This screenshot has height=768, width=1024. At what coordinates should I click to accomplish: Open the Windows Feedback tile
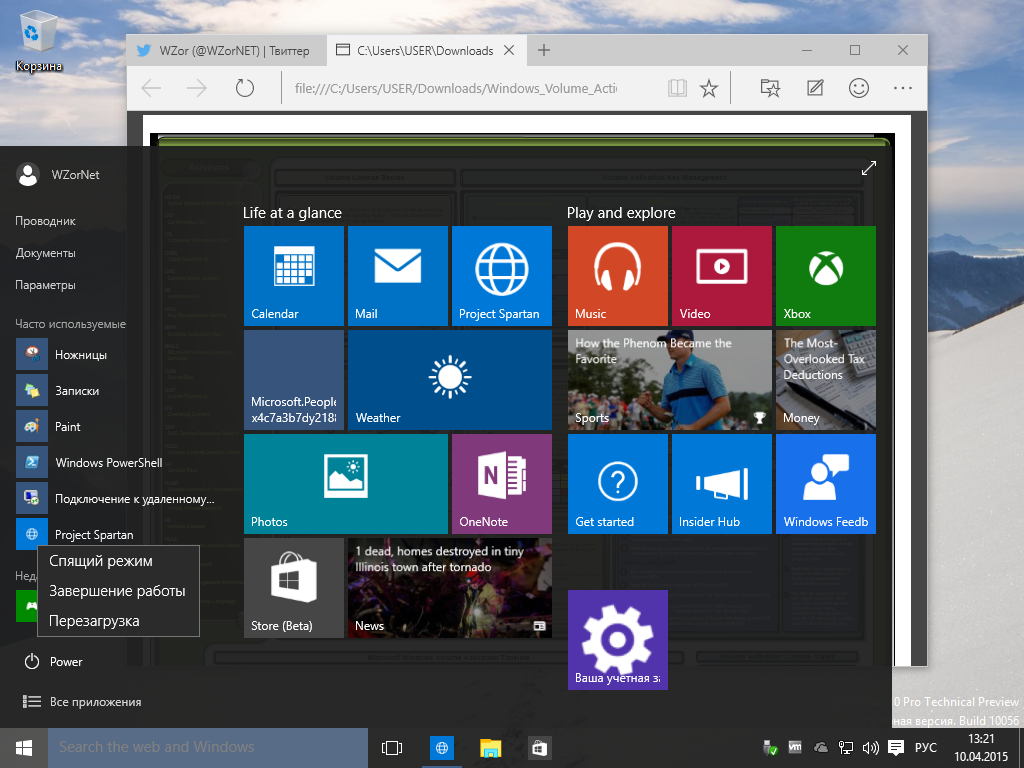tap(825, 484)
